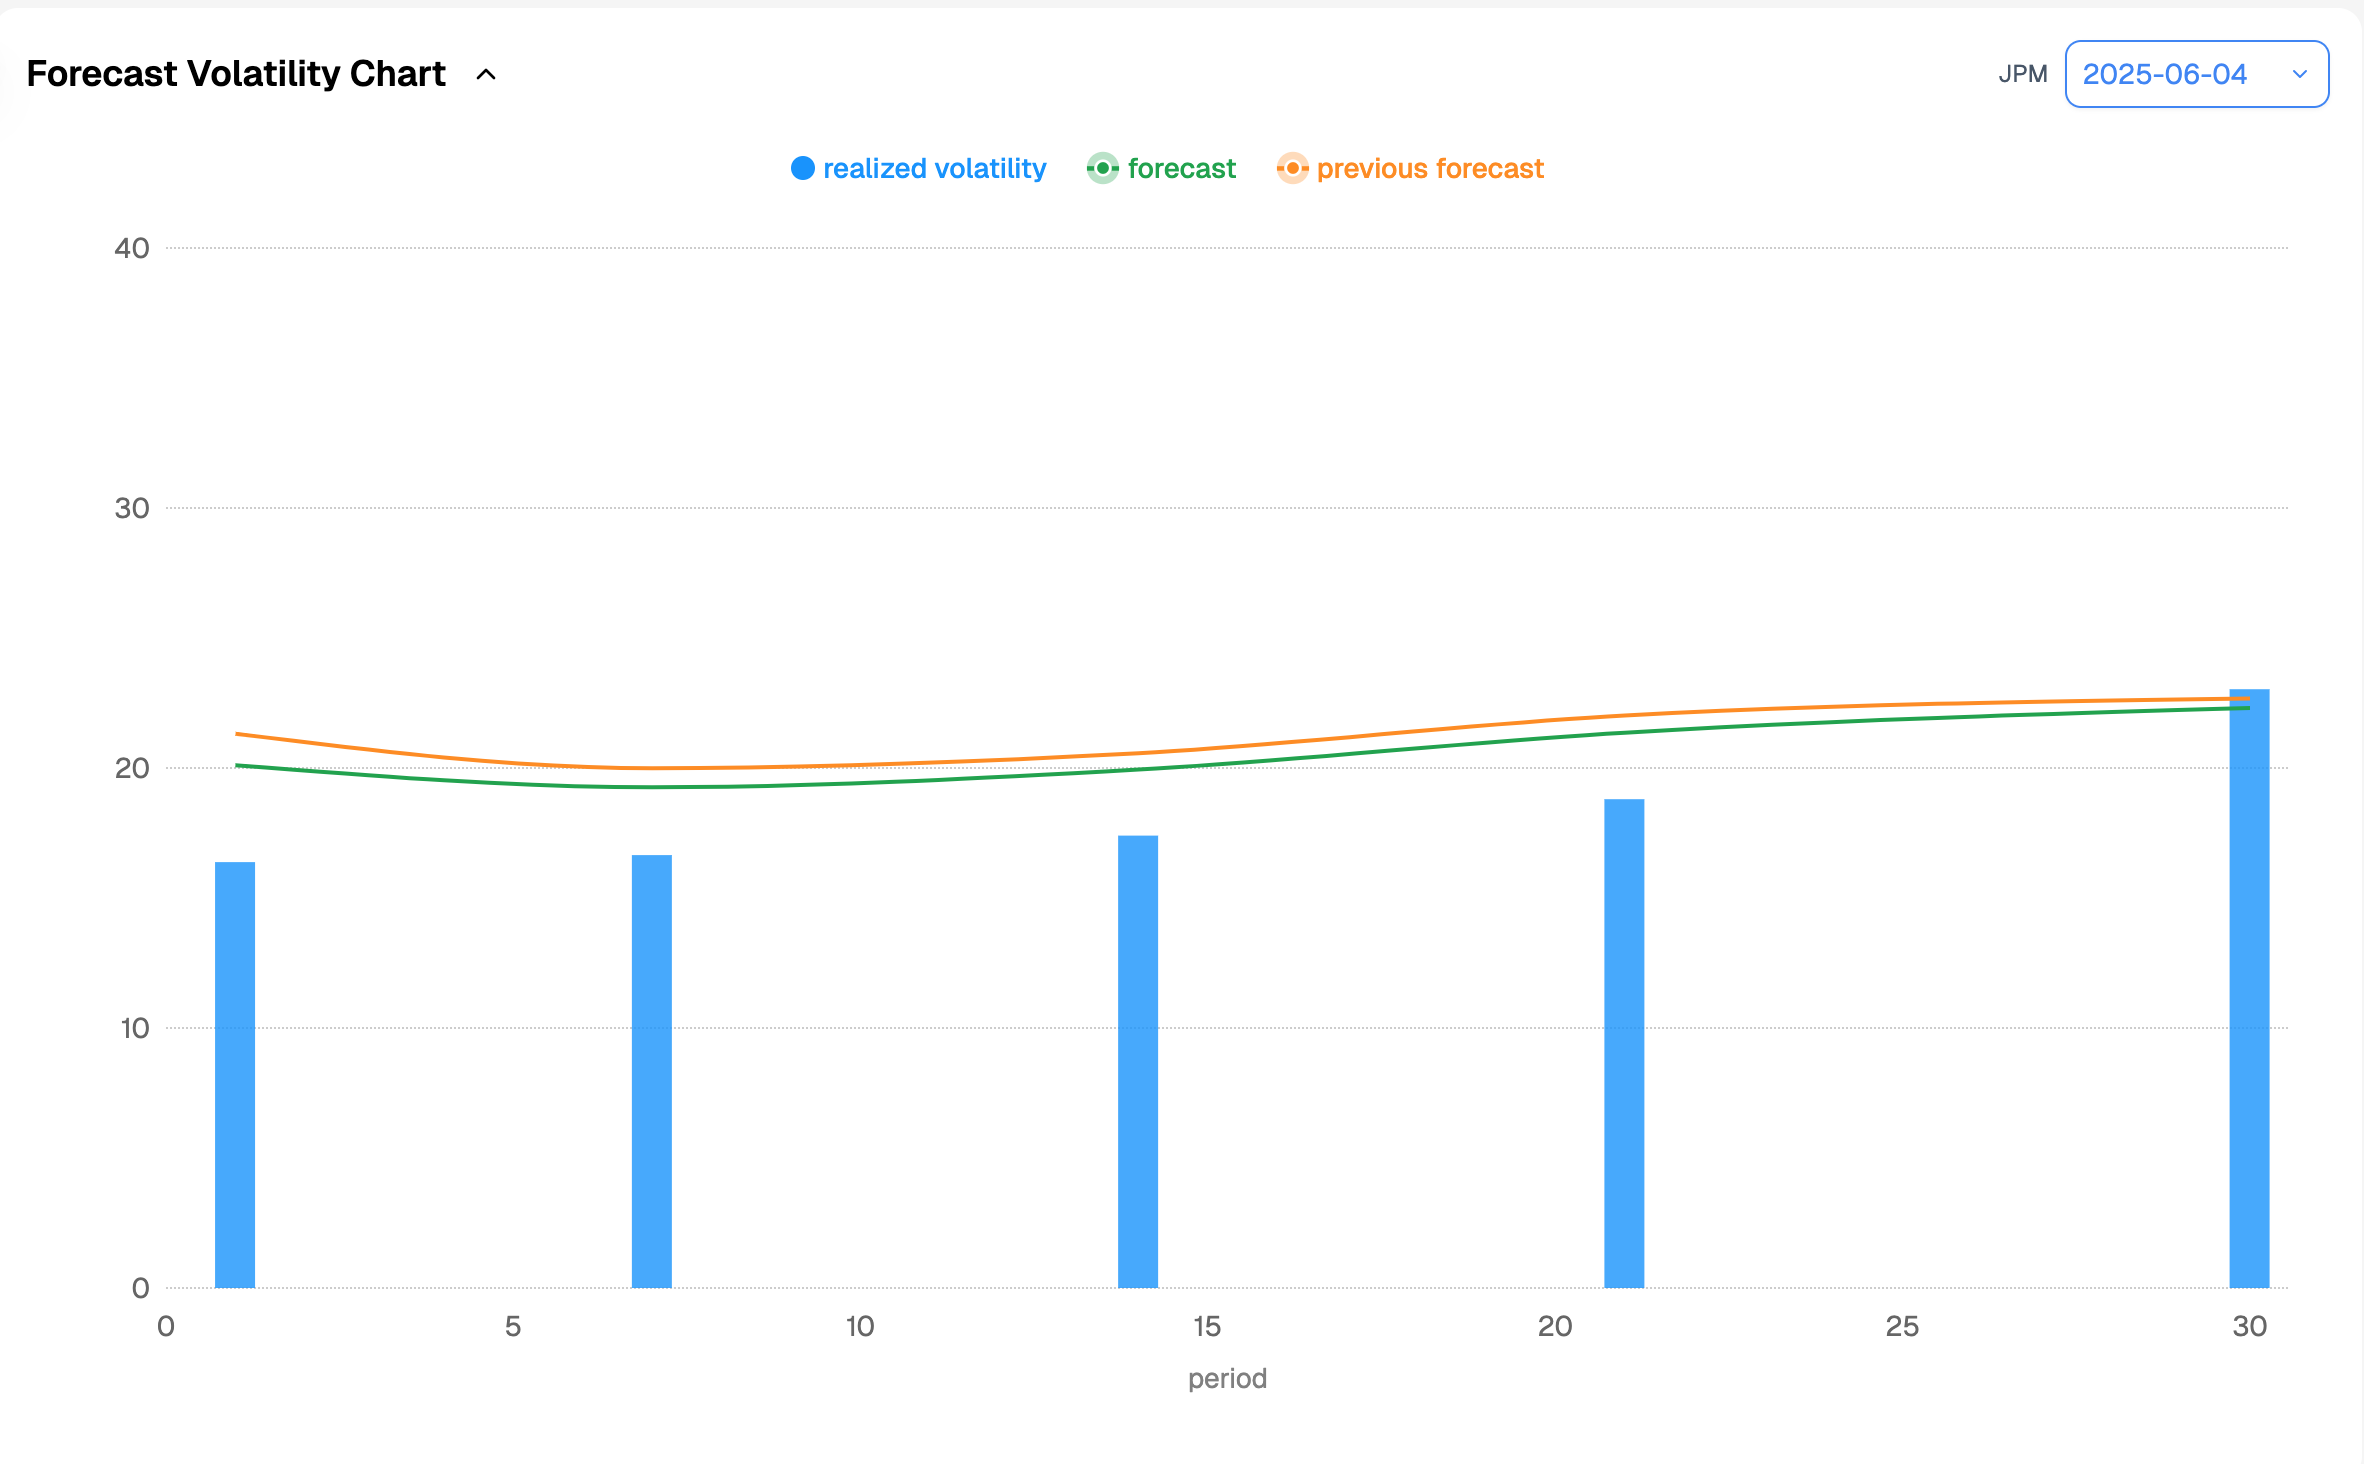Click the realized volatility bar at period 14
This screenshot has height=1464, width=2364.
[1137, 1060]
